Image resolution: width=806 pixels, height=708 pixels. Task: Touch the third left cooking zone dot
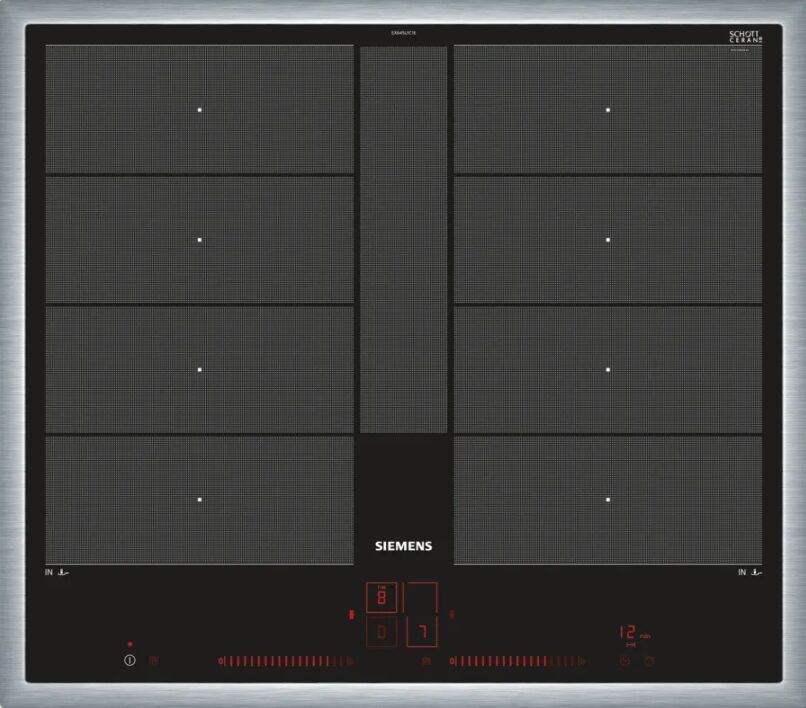tap(199, 370)
